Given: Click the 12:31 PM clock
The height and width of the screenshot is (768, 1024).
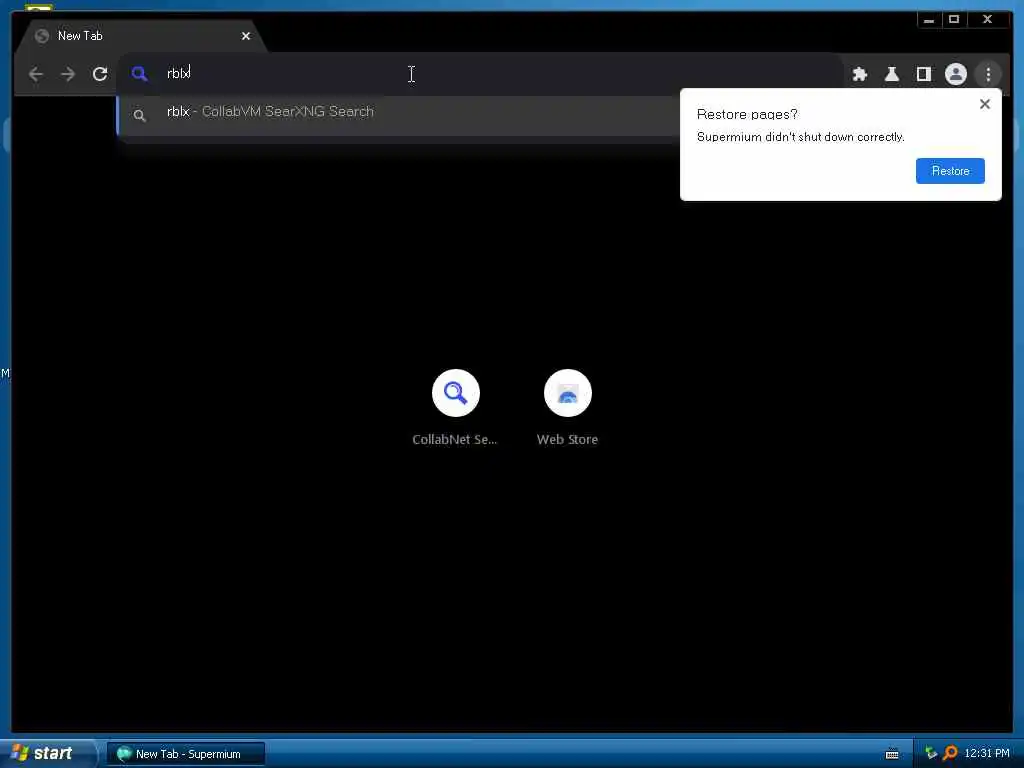Looking at the screenshot, I should pos(987,753).
